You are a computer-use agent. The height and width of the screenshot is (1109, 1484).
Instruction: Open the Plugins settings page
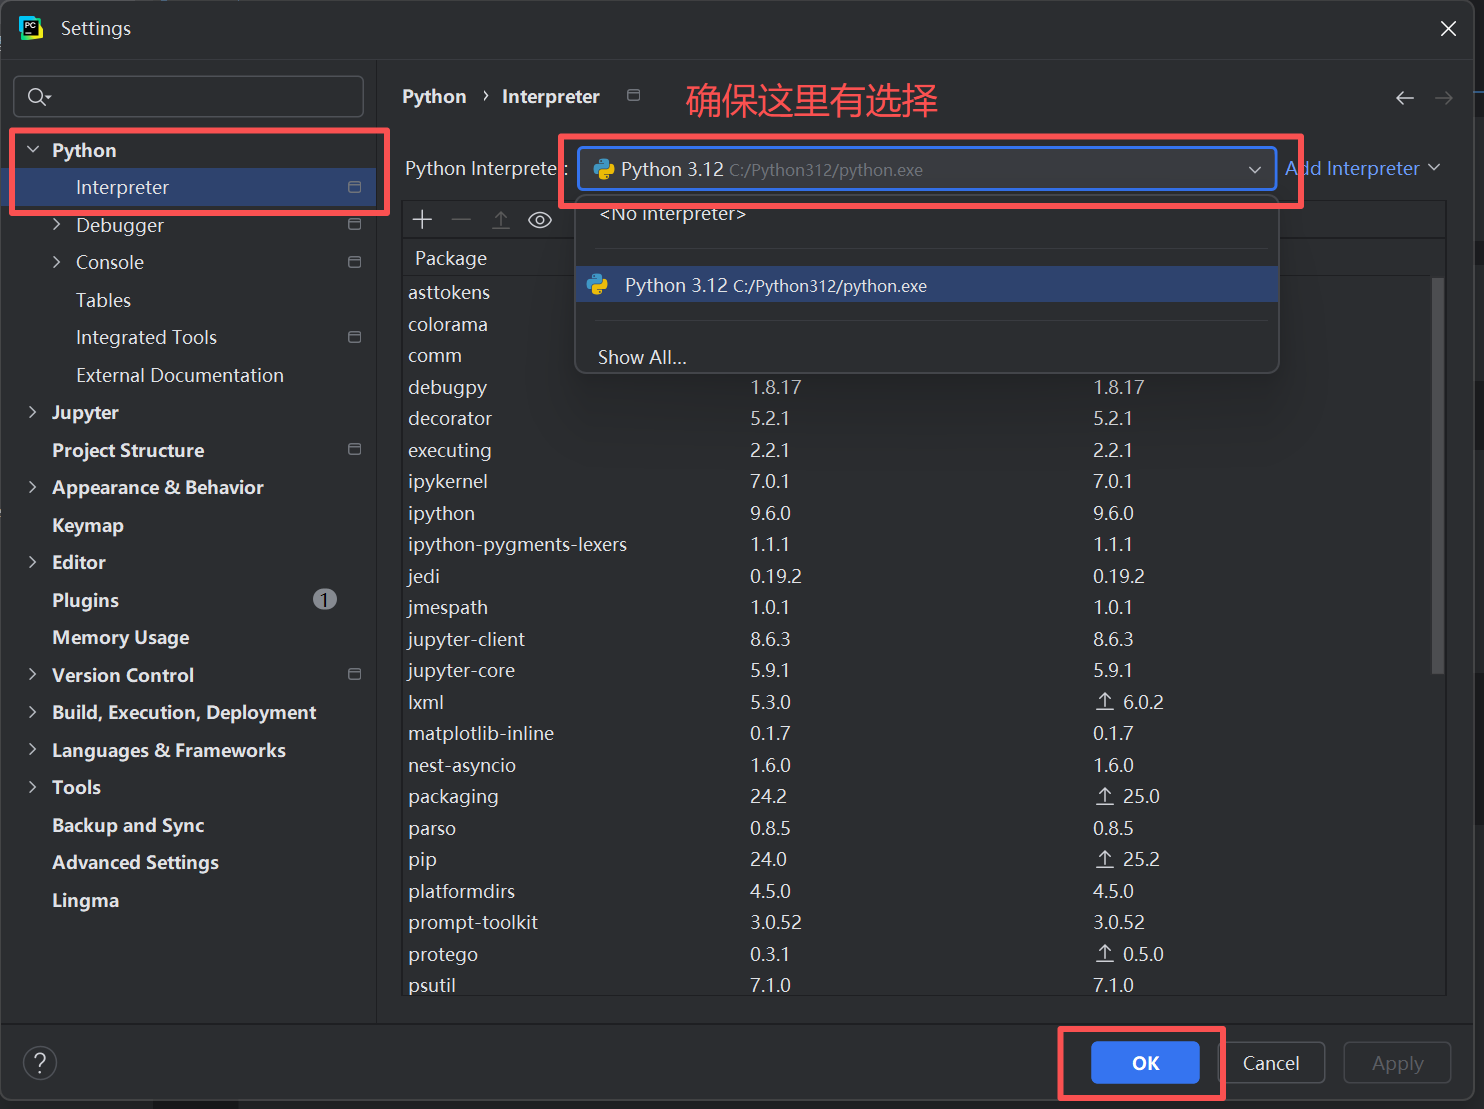[x=85, y=600]
